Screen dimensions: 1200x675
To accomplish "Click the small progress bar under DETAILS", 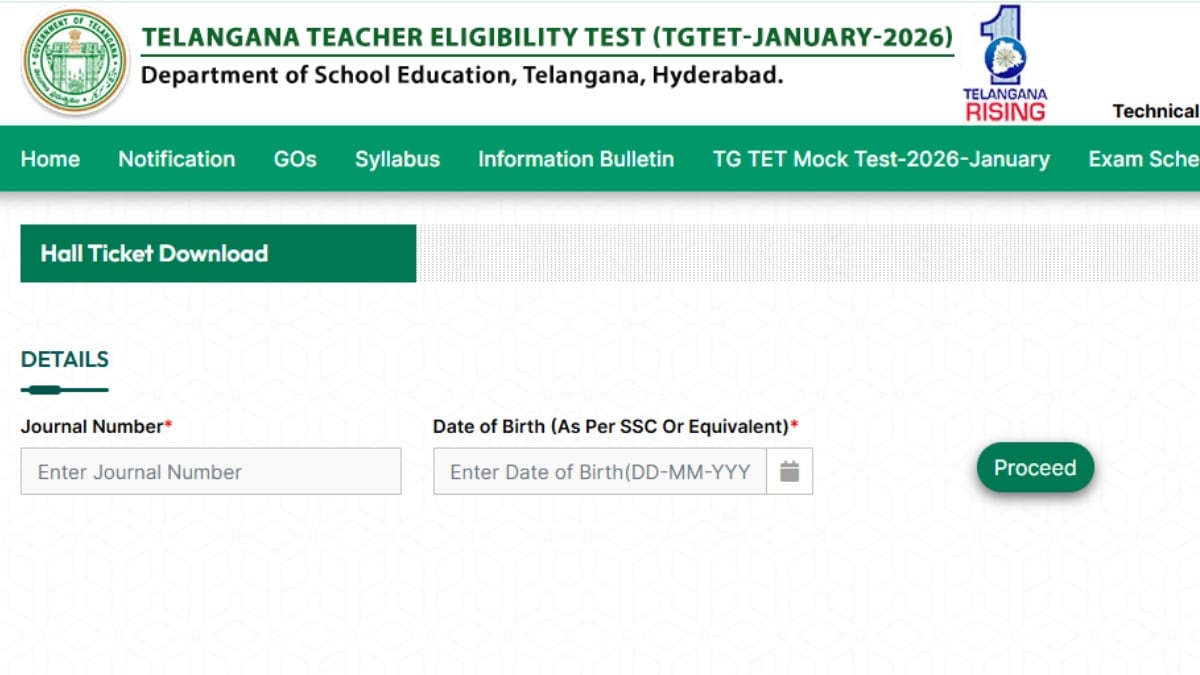I will pyautogui.click(x=64, y=389).
